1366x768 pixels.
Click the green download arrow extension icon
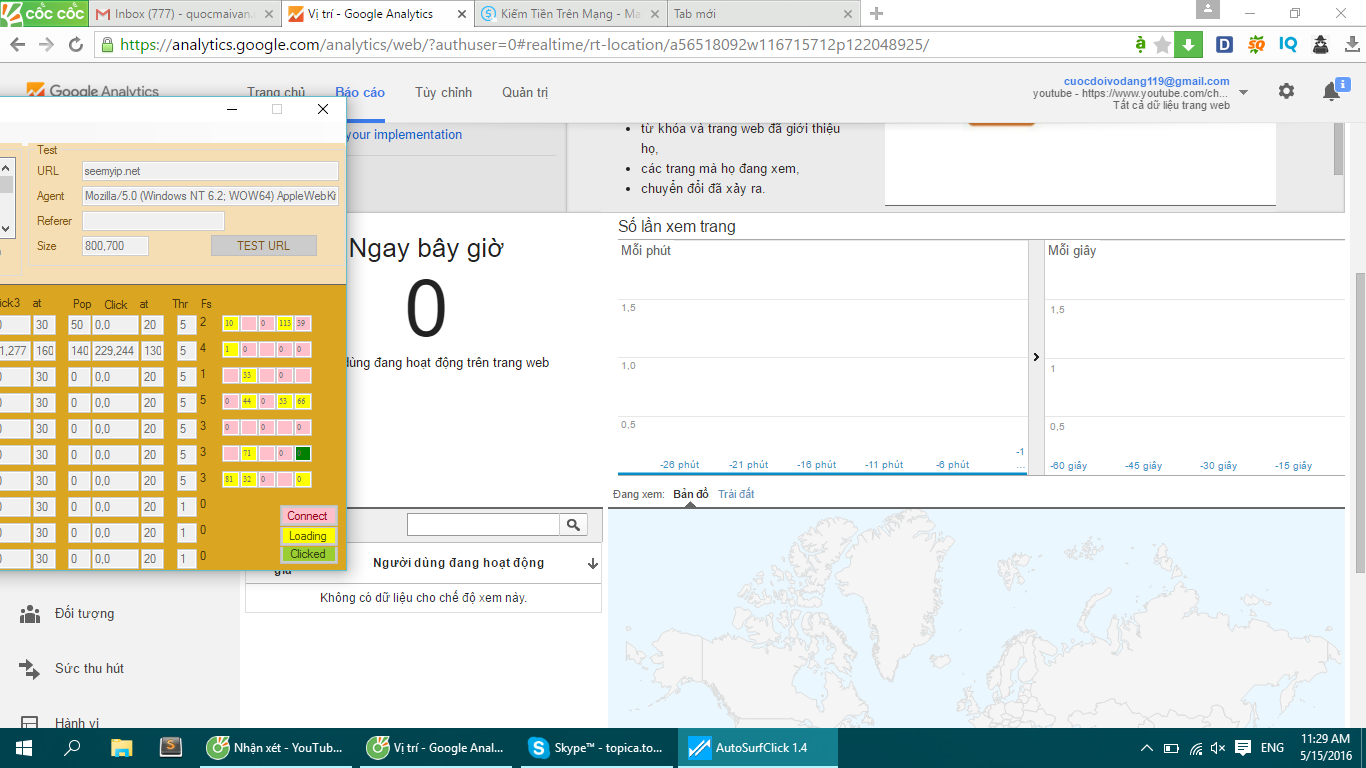[1188, 45]
